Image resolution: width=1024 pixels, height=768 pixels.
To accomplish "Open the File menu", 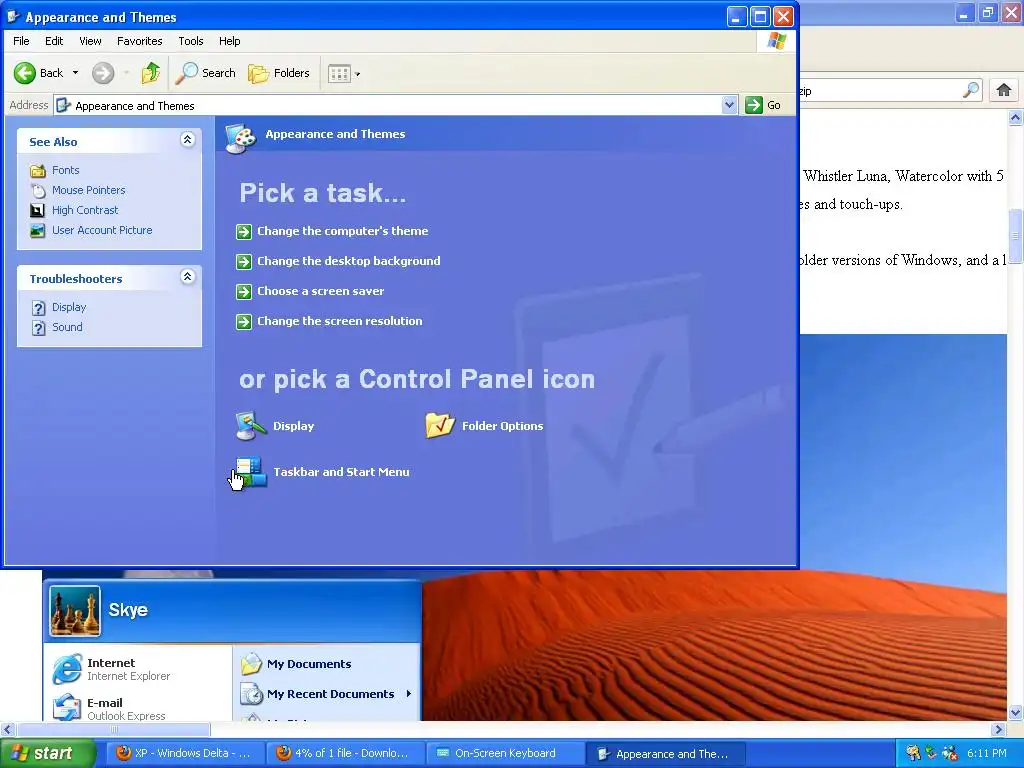I will tap(21, 41).
